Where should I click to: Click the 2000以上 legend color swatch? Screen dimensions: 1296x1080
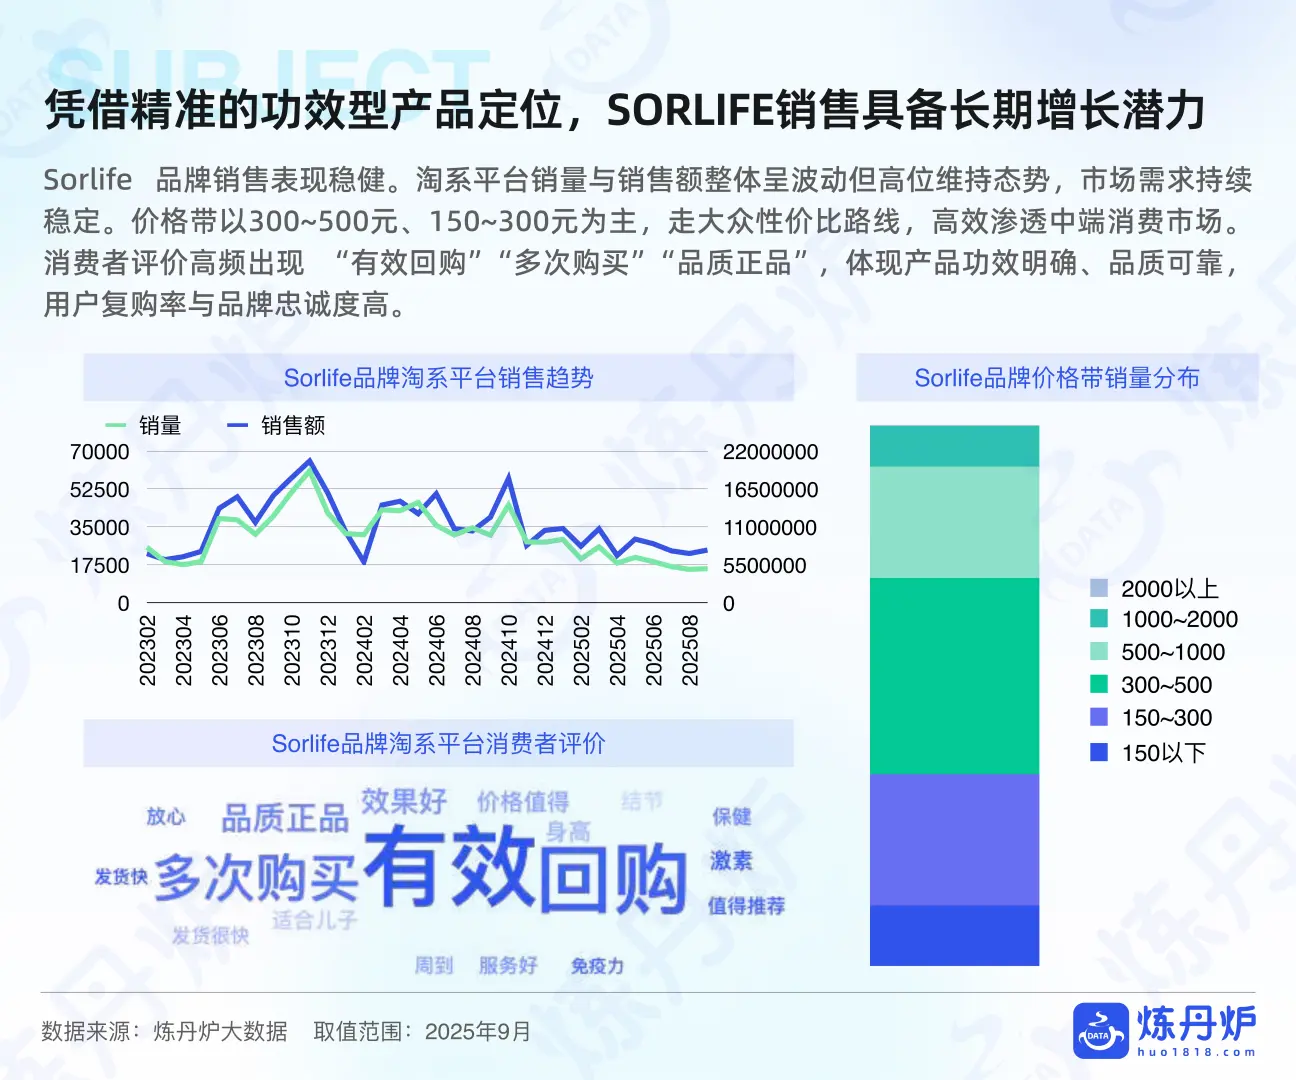click(x=1100, y=587)
